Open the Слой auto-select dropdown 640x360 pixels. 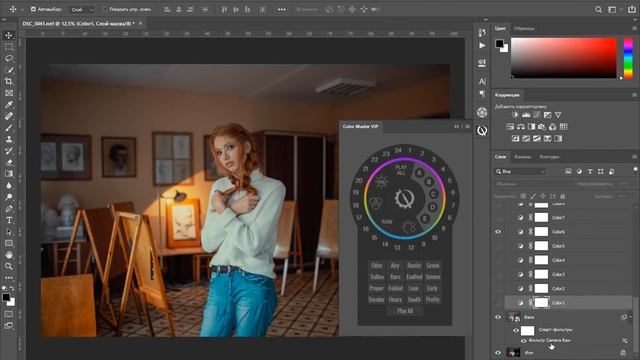click(82, 9)
